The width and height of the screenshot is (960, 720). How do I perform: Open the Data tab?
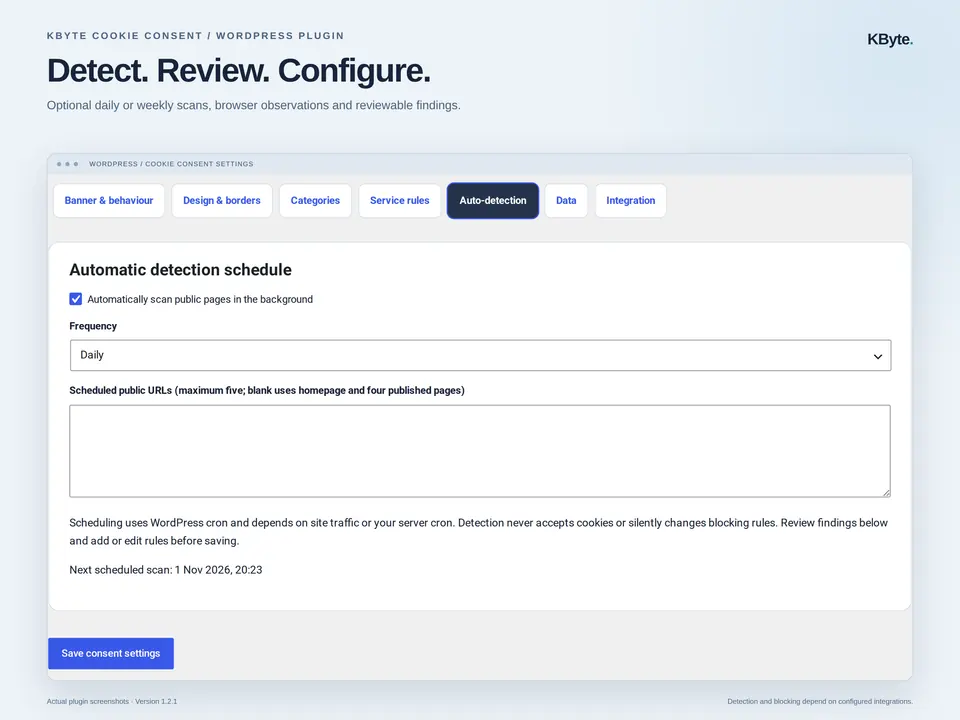(566, 201)
